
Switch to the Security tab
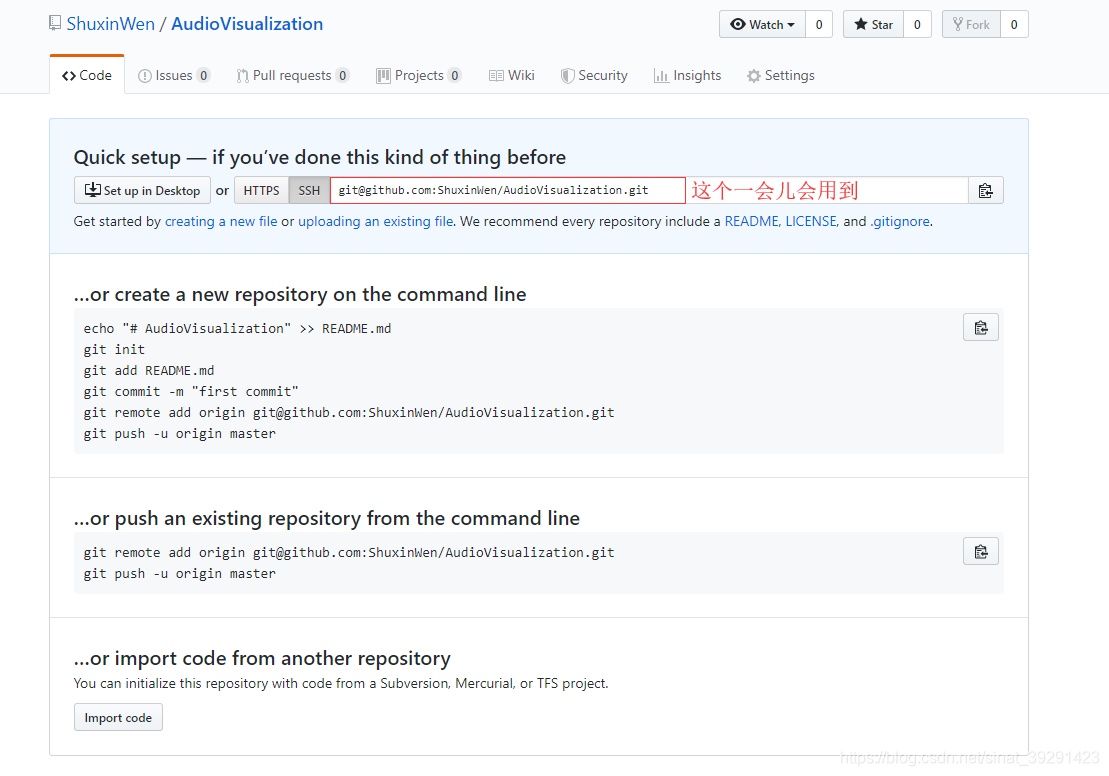pyautogui.click(x=594, y=75)
